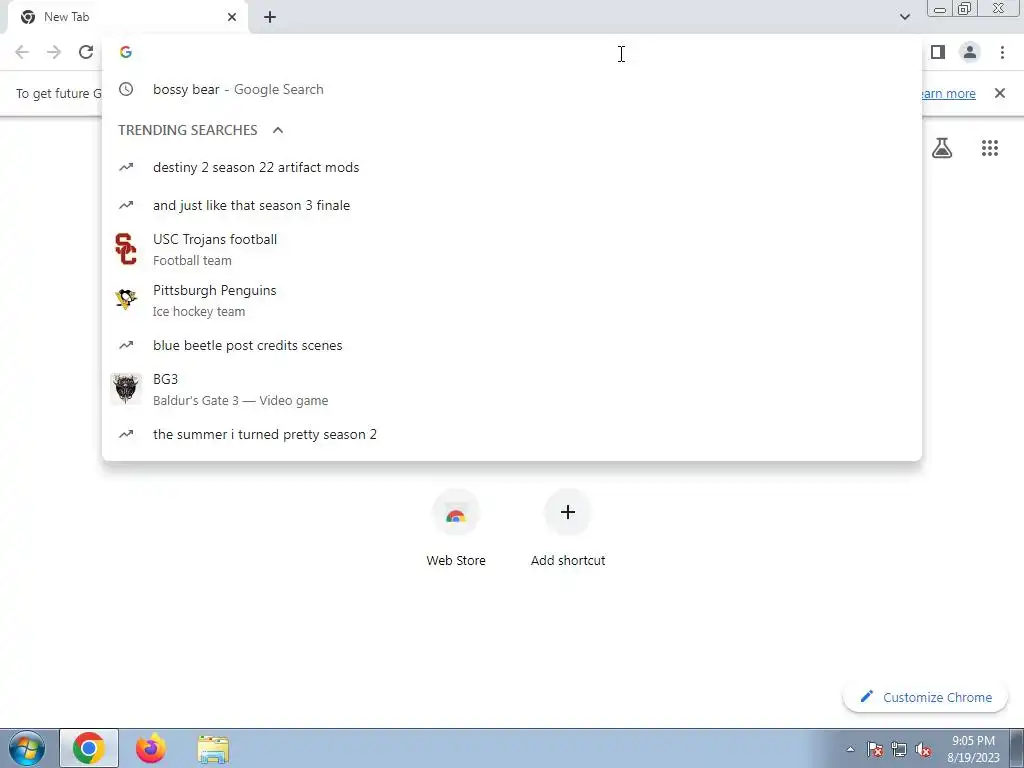Screen dimensions: 1024x768
Task: Click the Action Center flag tray icon
Action: [874, 750]
